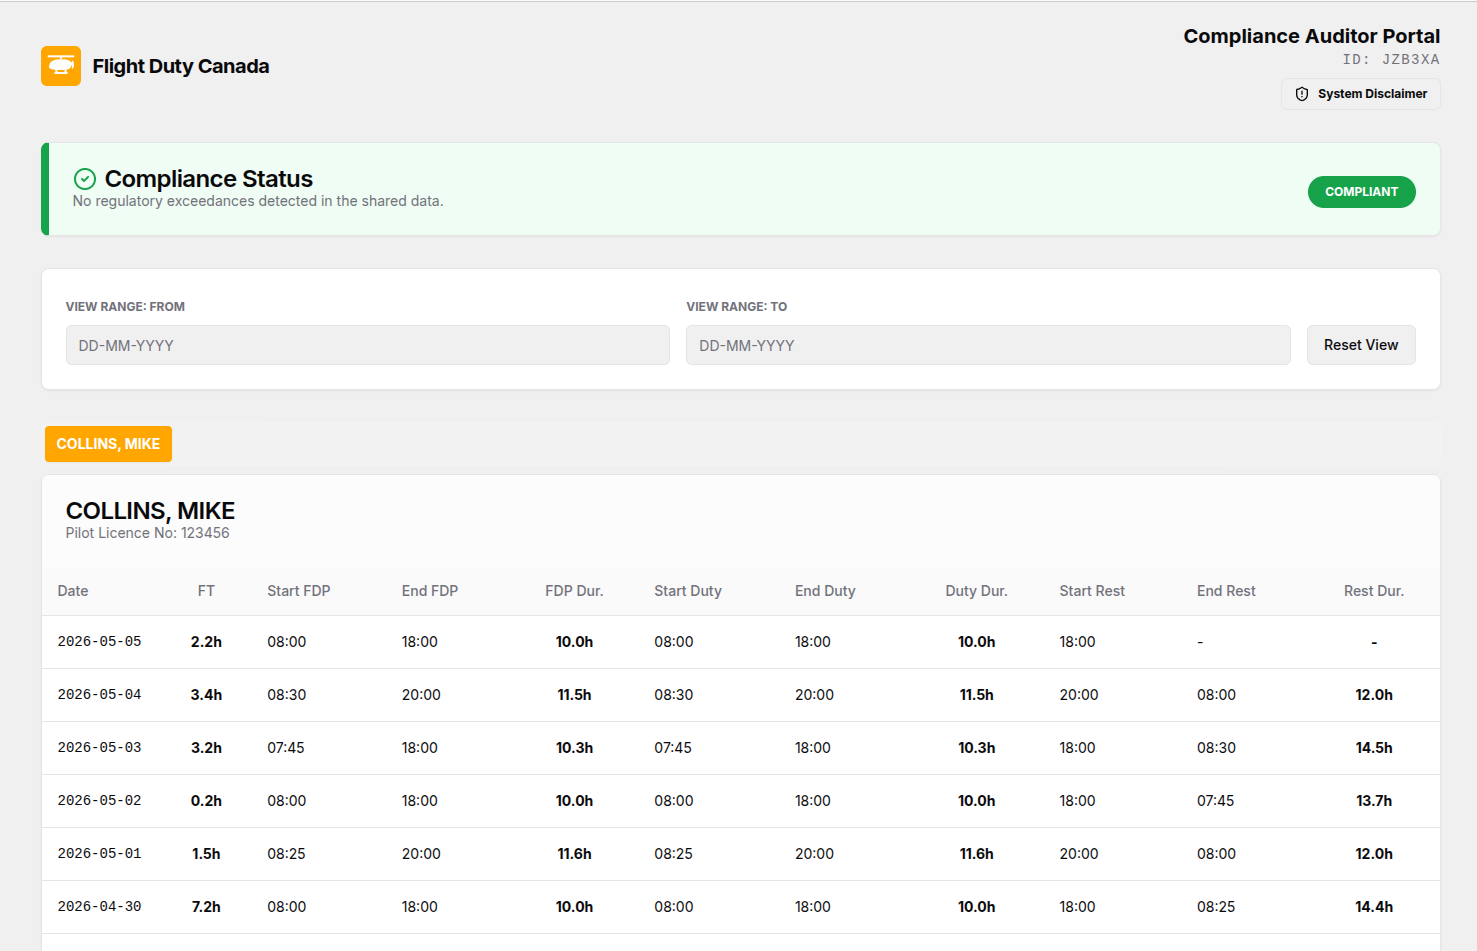Click the 2.2h flight time value
The width and height of the screenshot is (1477, 951).
pos(206,642)
